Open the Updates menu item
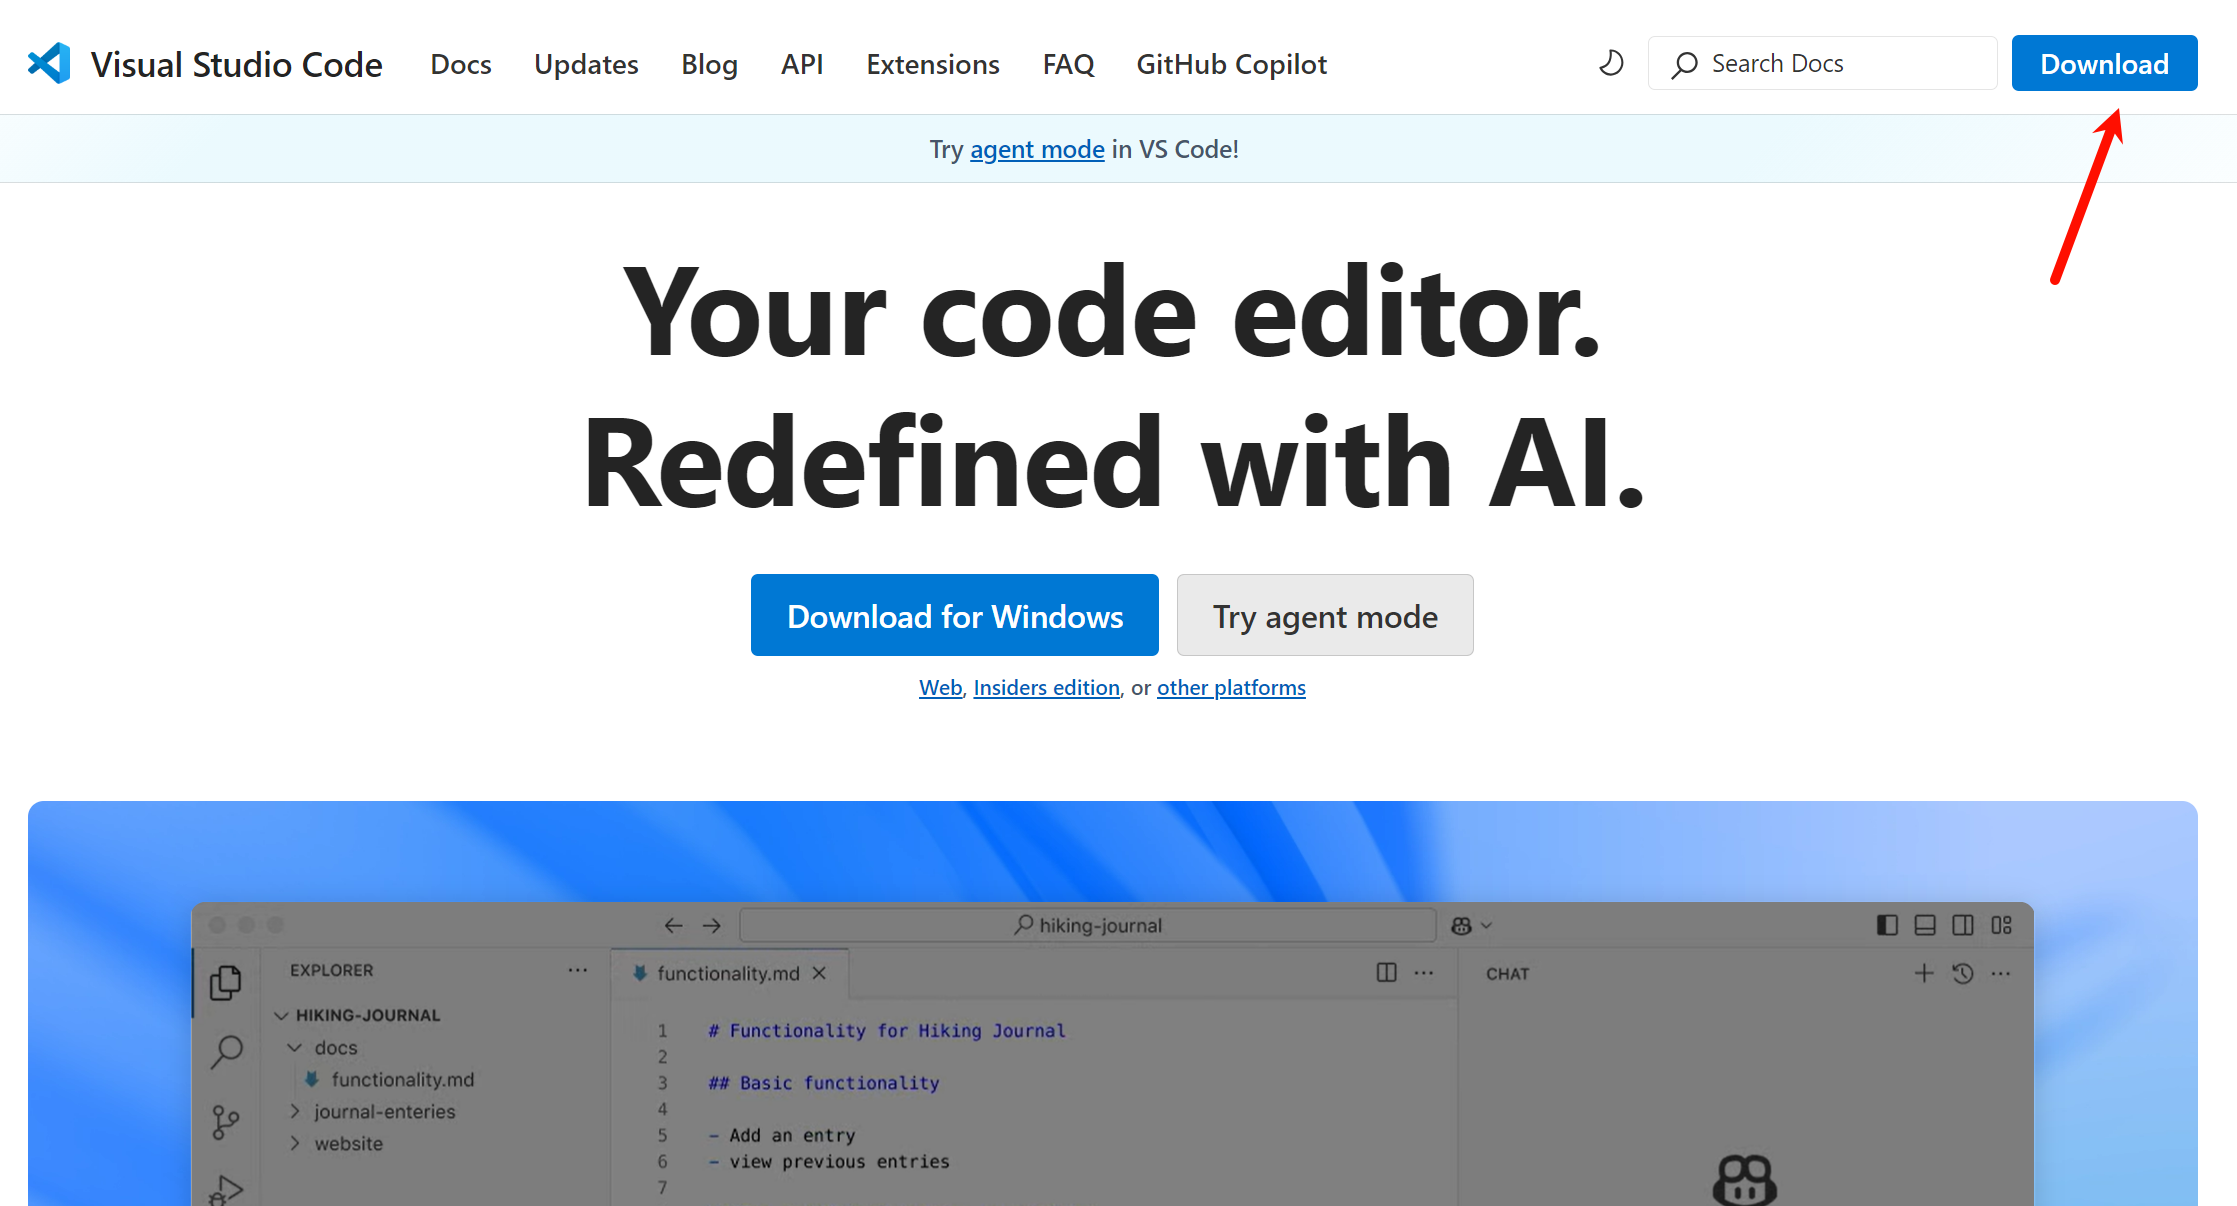Viewport: 2237px width, 1206px height. click(x=586, y=64)
